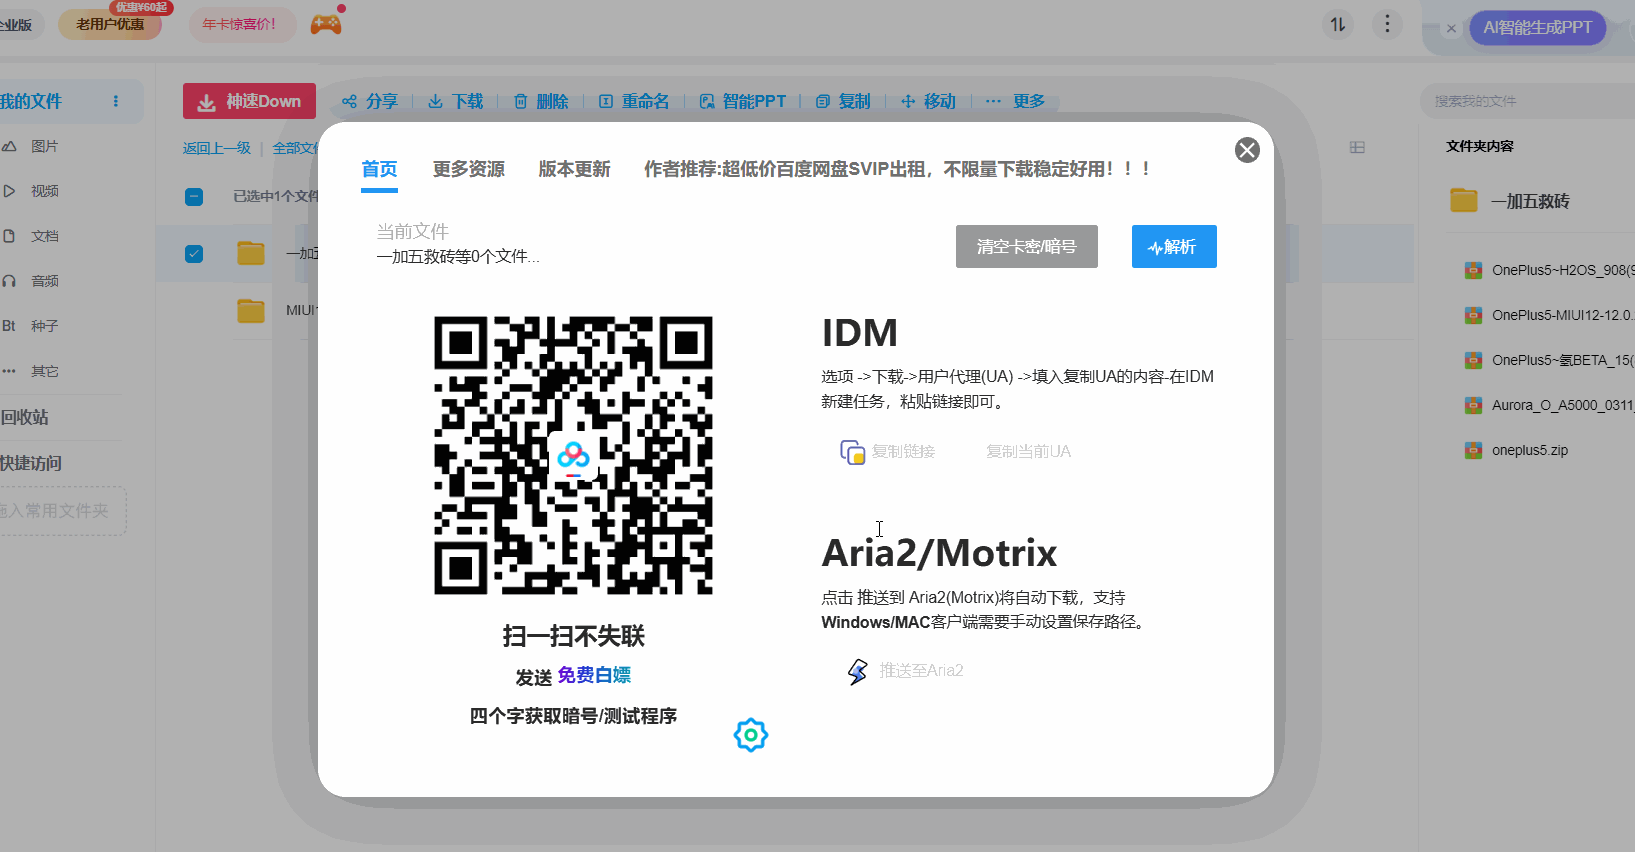The image size is (1635, 852).
Task: Open the blue gear settings icon
Action: [751, 735]
